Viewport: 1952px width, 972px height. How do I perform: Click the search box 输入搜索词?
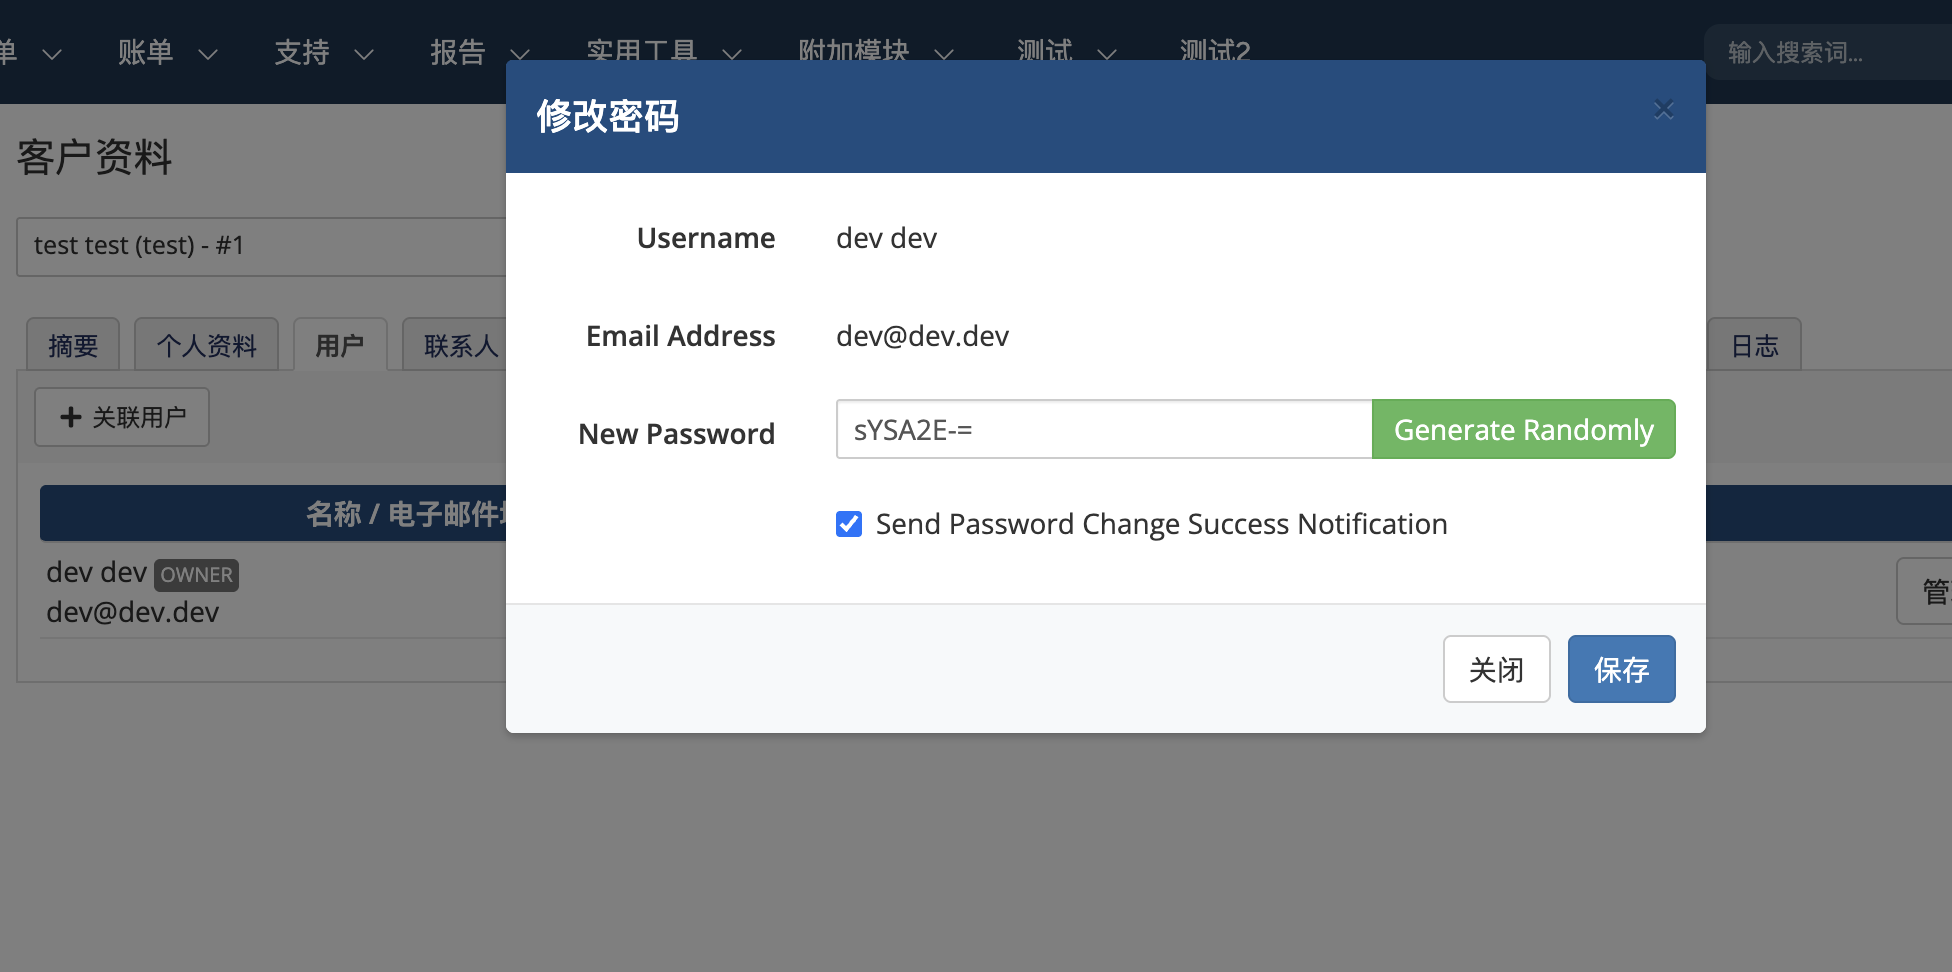tap(1820, 53)
